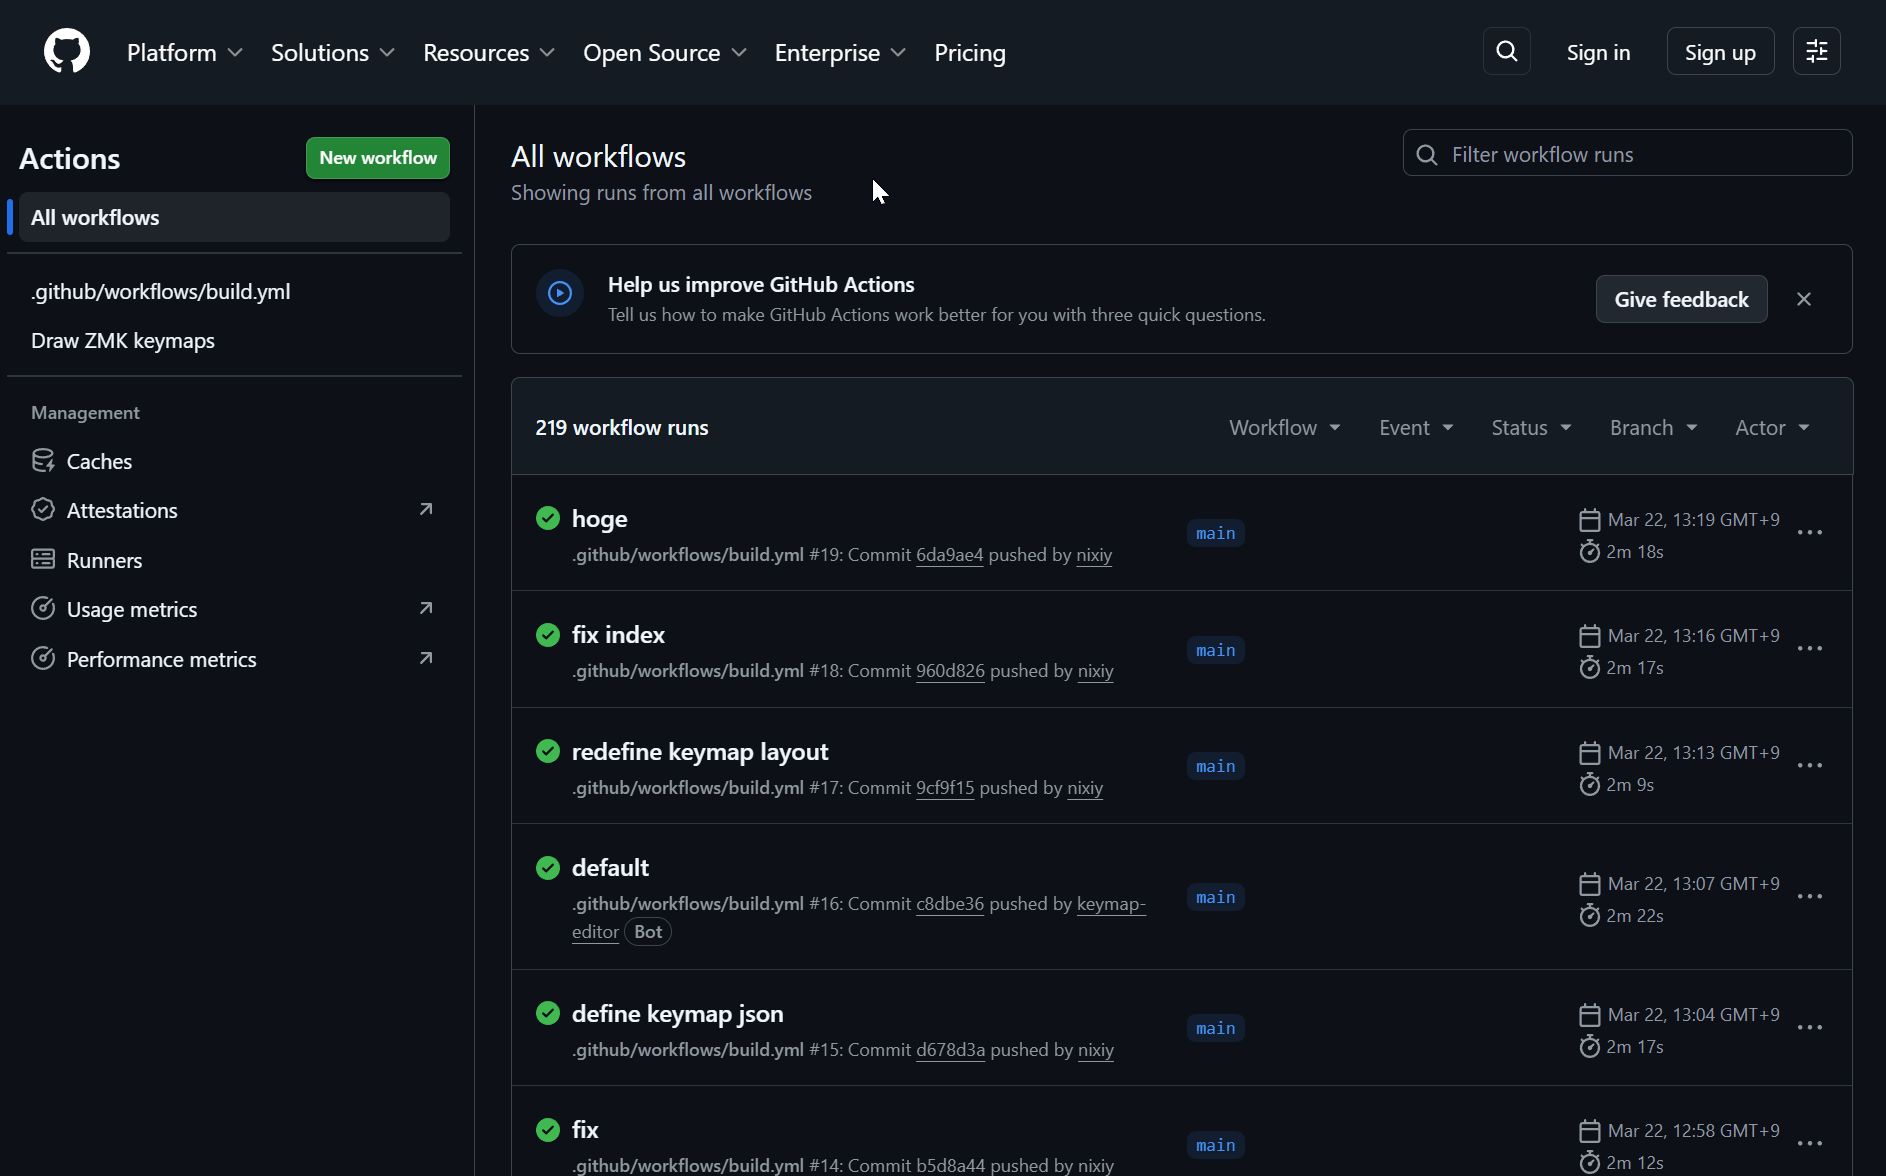
Task: Open Performance metrics in the sidebar
Action: [x=161, y=659]
